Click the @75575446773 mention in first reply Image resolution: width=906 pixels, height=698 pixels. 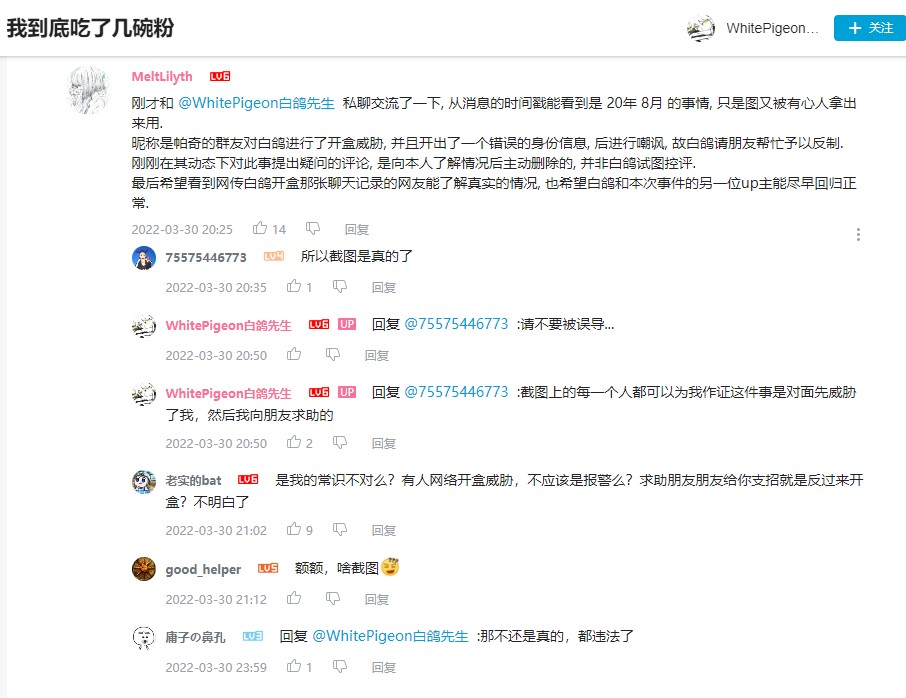(x=456, y=324)
